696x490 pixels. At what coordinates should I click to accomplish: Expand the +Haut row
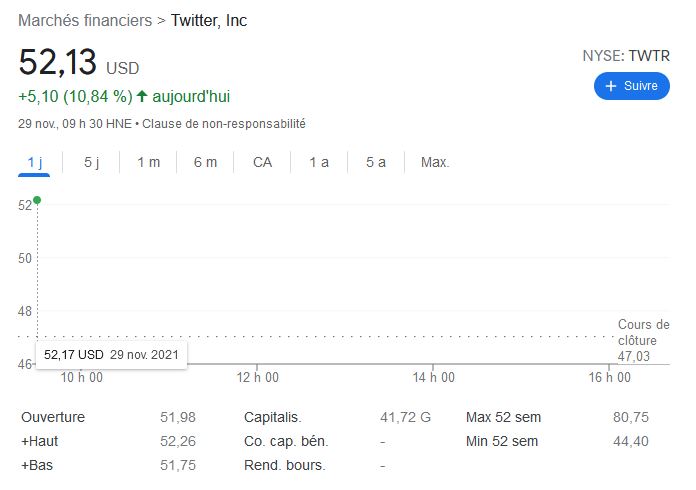tap(39, 441)
